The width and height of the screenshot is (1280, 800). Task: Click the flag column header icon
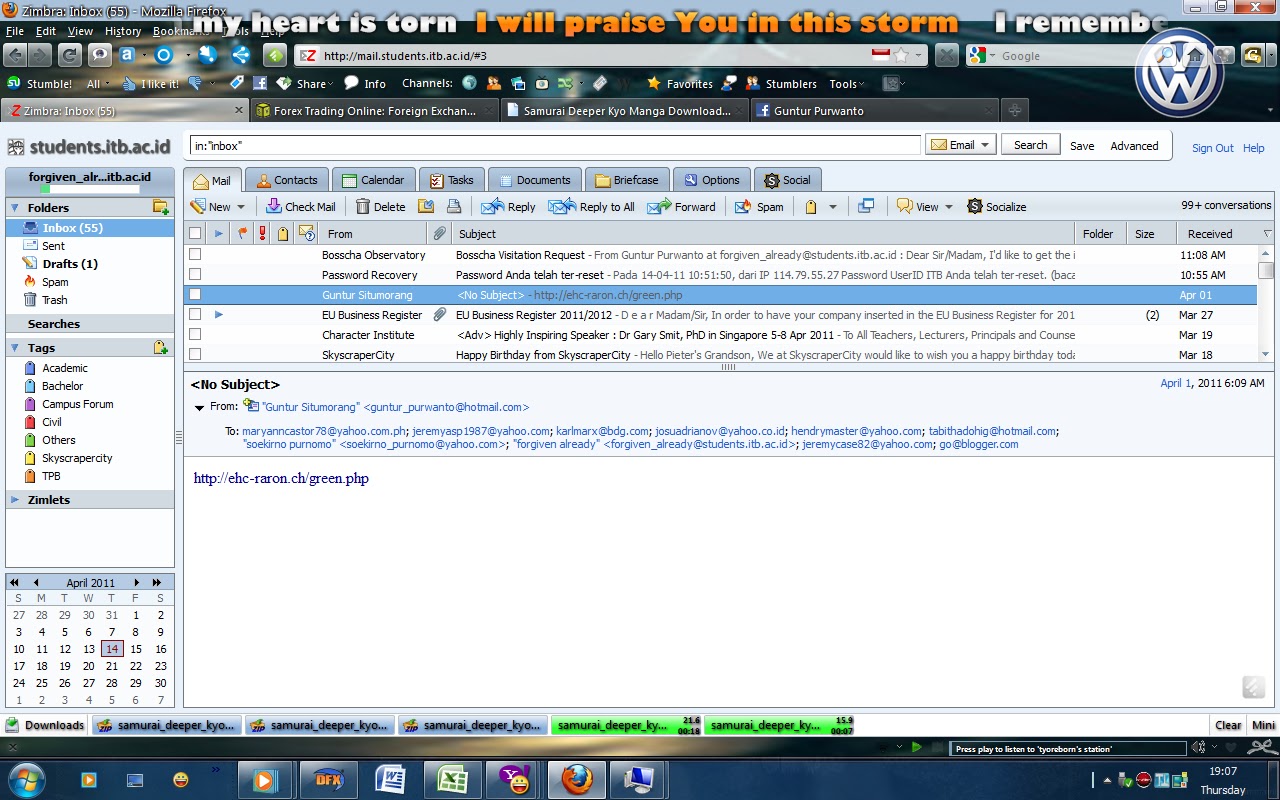coord(241,233)
